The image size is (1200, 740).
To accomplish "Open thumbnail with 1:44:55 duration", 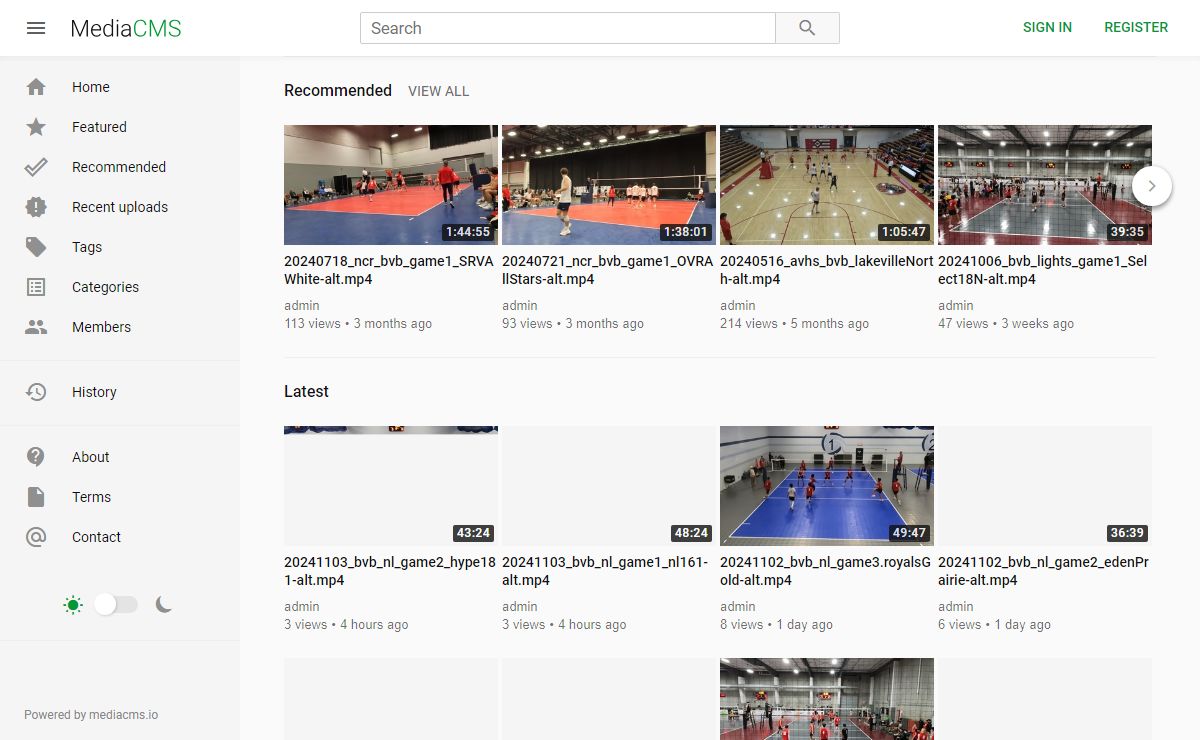I will (x=391, y=185).
